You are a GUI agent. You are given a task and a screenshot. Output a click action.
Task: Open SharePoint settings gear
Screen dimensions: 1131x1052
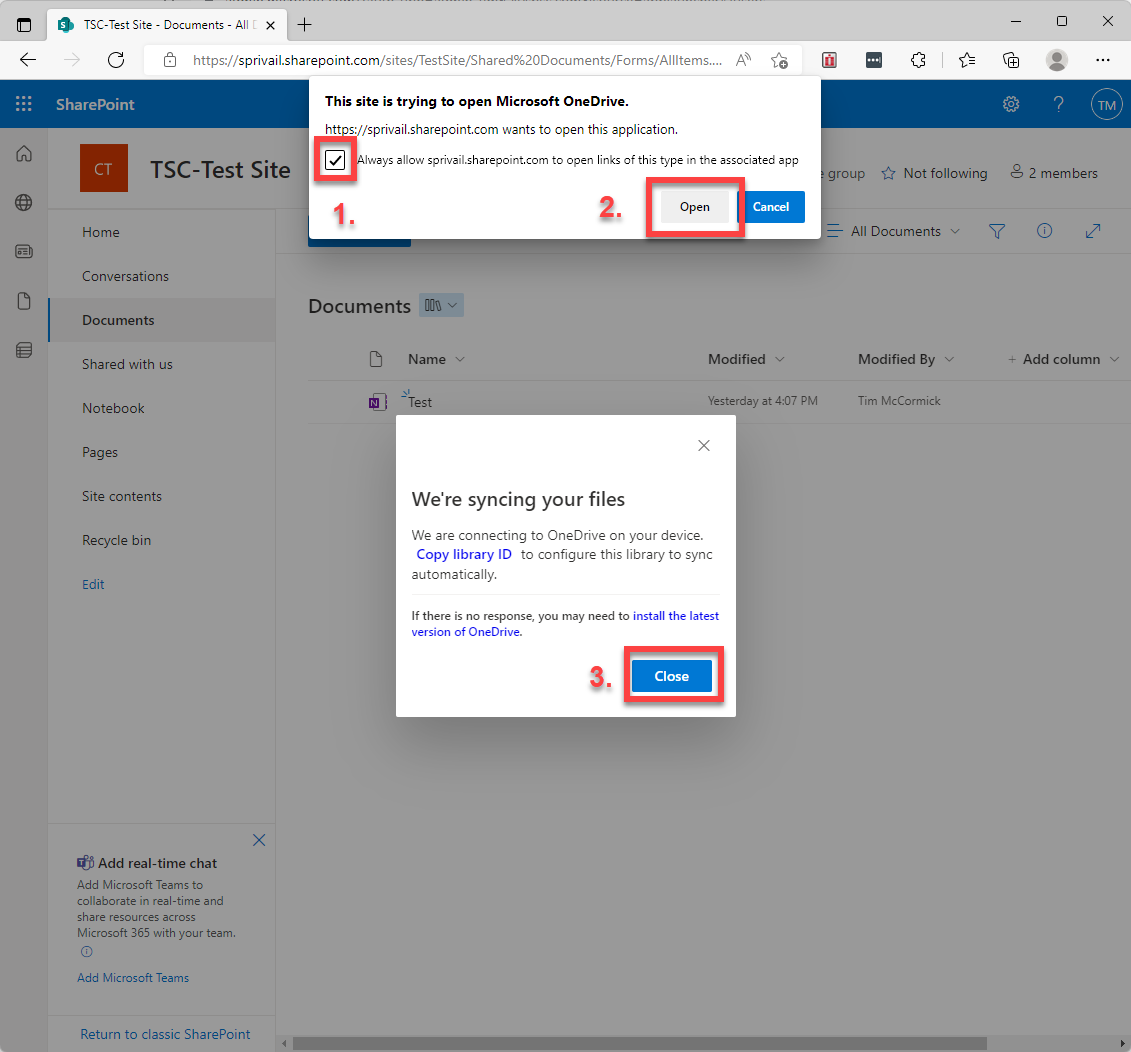pos(1011,105)
